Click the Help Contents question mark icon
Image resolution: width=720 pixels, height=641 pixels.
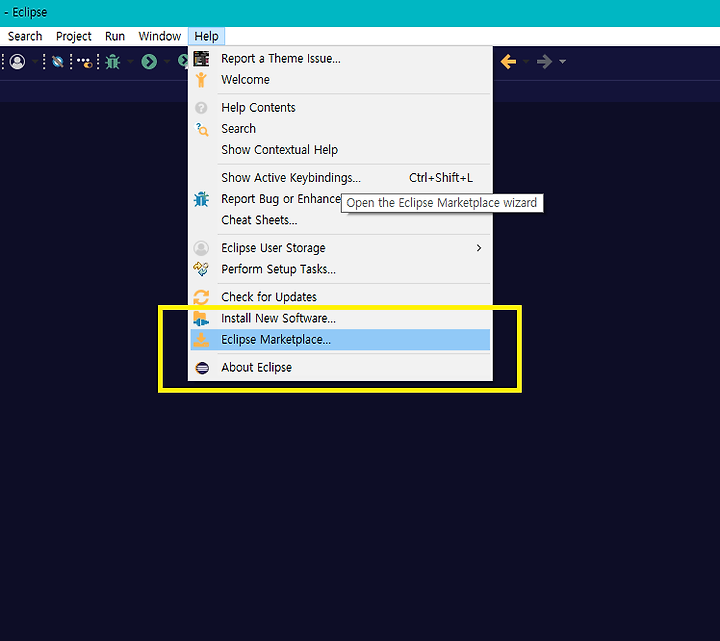click(201, 107)
